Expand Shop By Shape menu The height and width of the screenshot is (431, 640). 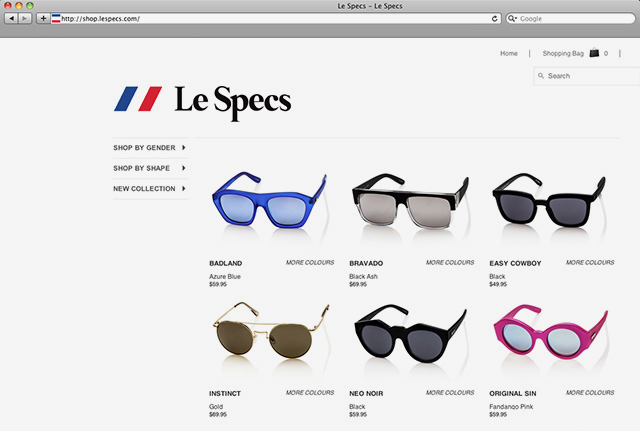(150, 168)
